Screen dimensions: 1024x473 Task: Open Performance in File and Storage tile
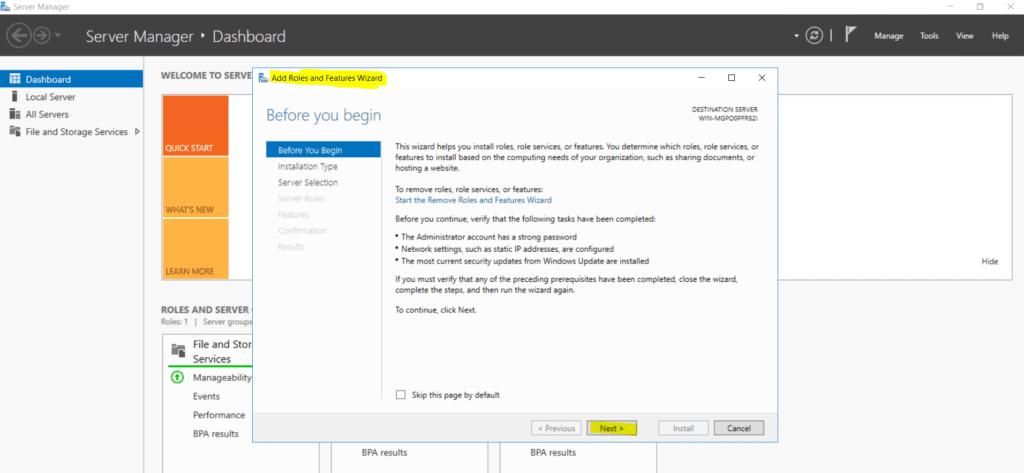(x=219, y=415)
